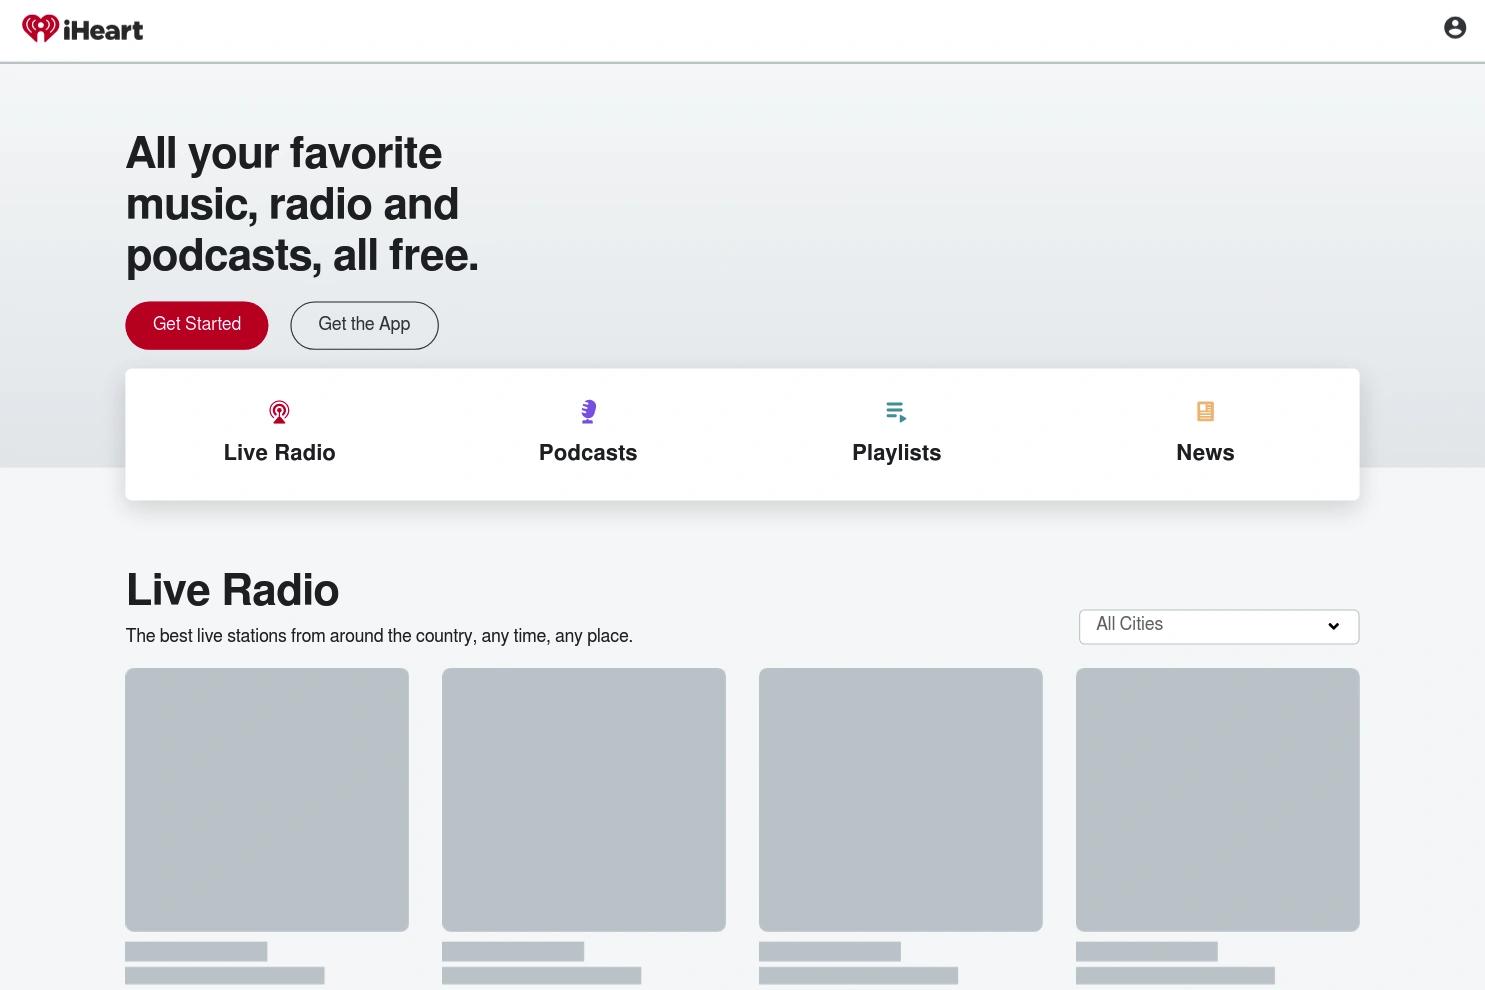The height and width of the screenshot is (990, 1485).
Task: Click the Get Started button
Action: click(197, 325)
